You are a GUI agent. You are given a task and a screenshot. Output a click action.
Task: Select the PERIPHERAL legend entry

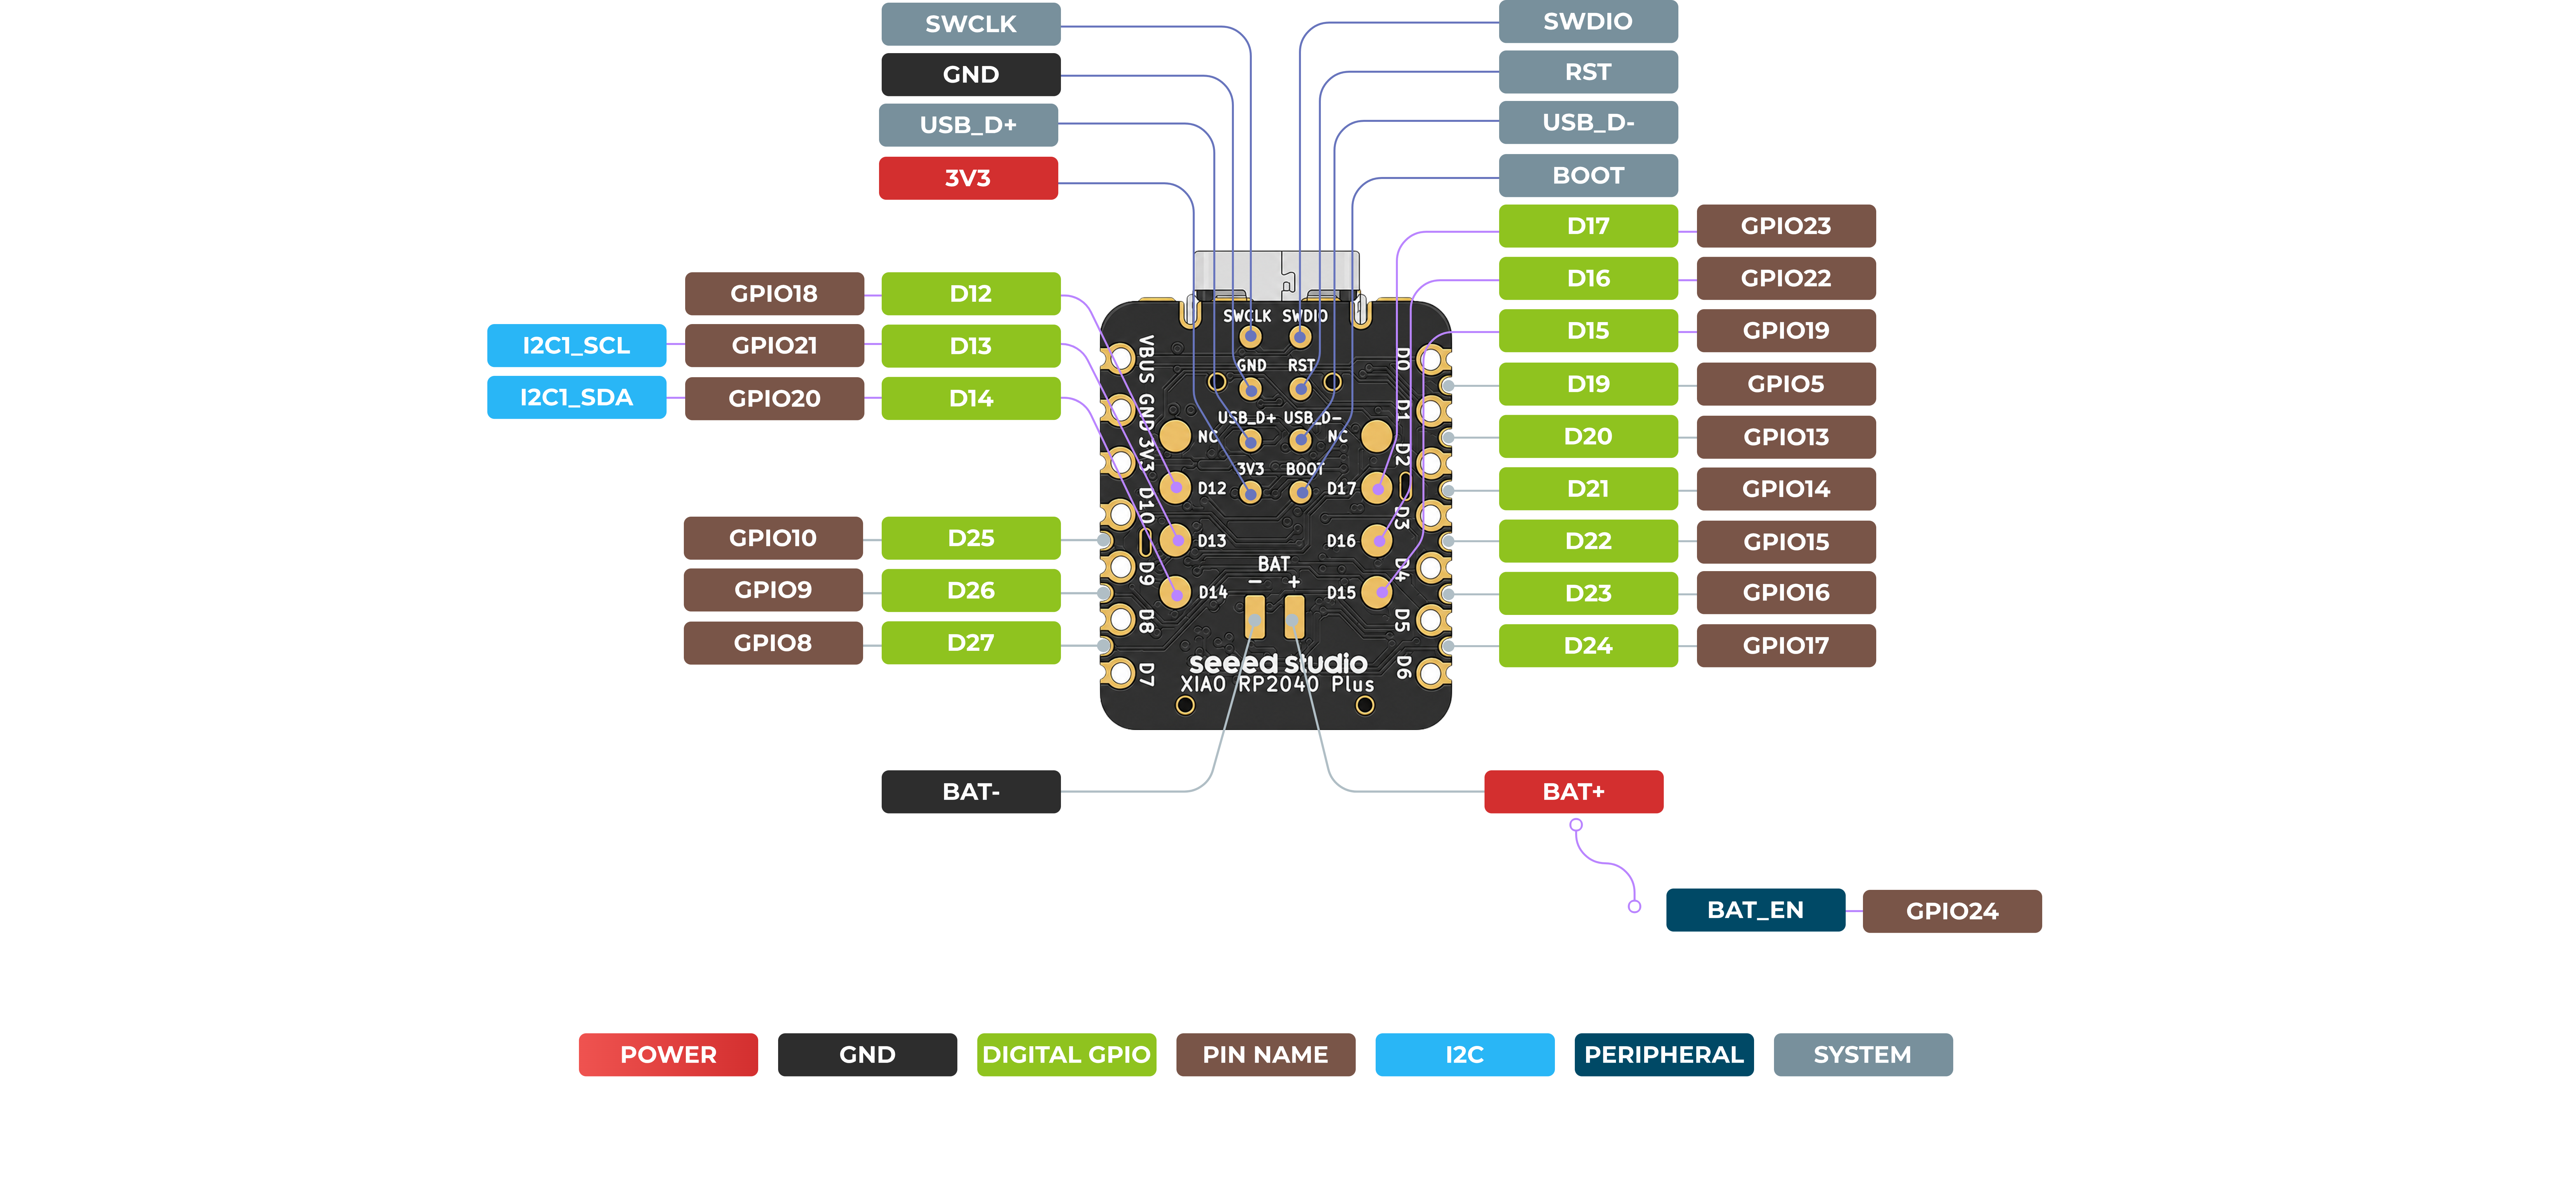tap(1664, 1055)
